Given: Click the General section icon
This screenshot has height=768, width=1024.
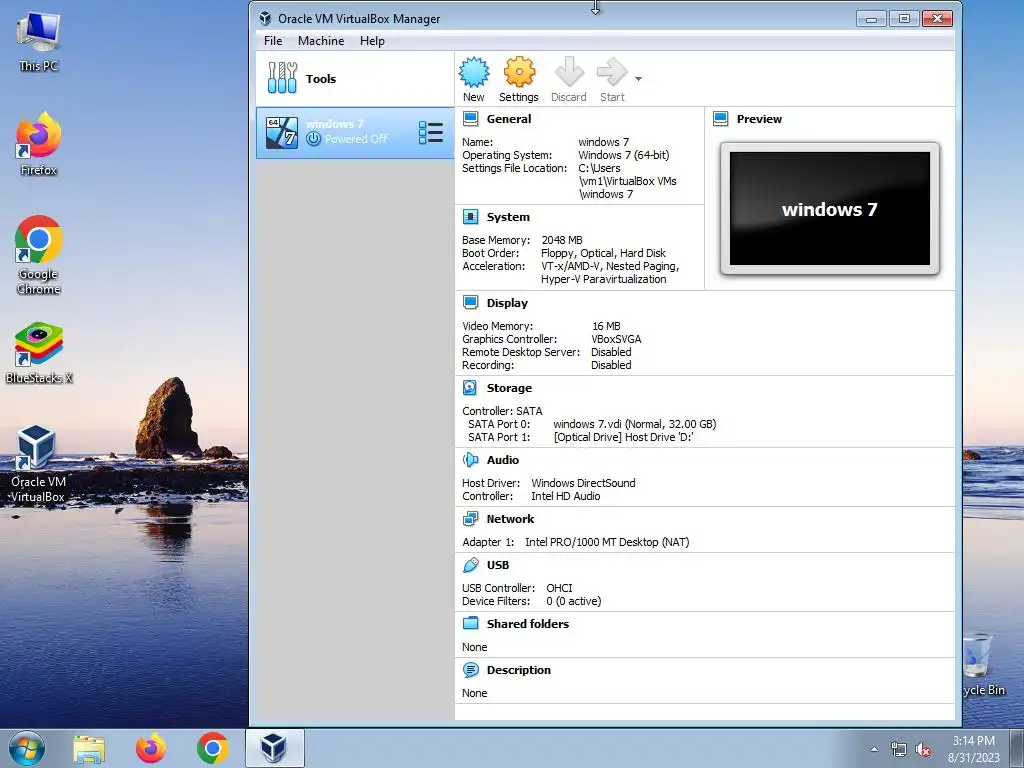Looking at the screenshot, I should 470,119.
